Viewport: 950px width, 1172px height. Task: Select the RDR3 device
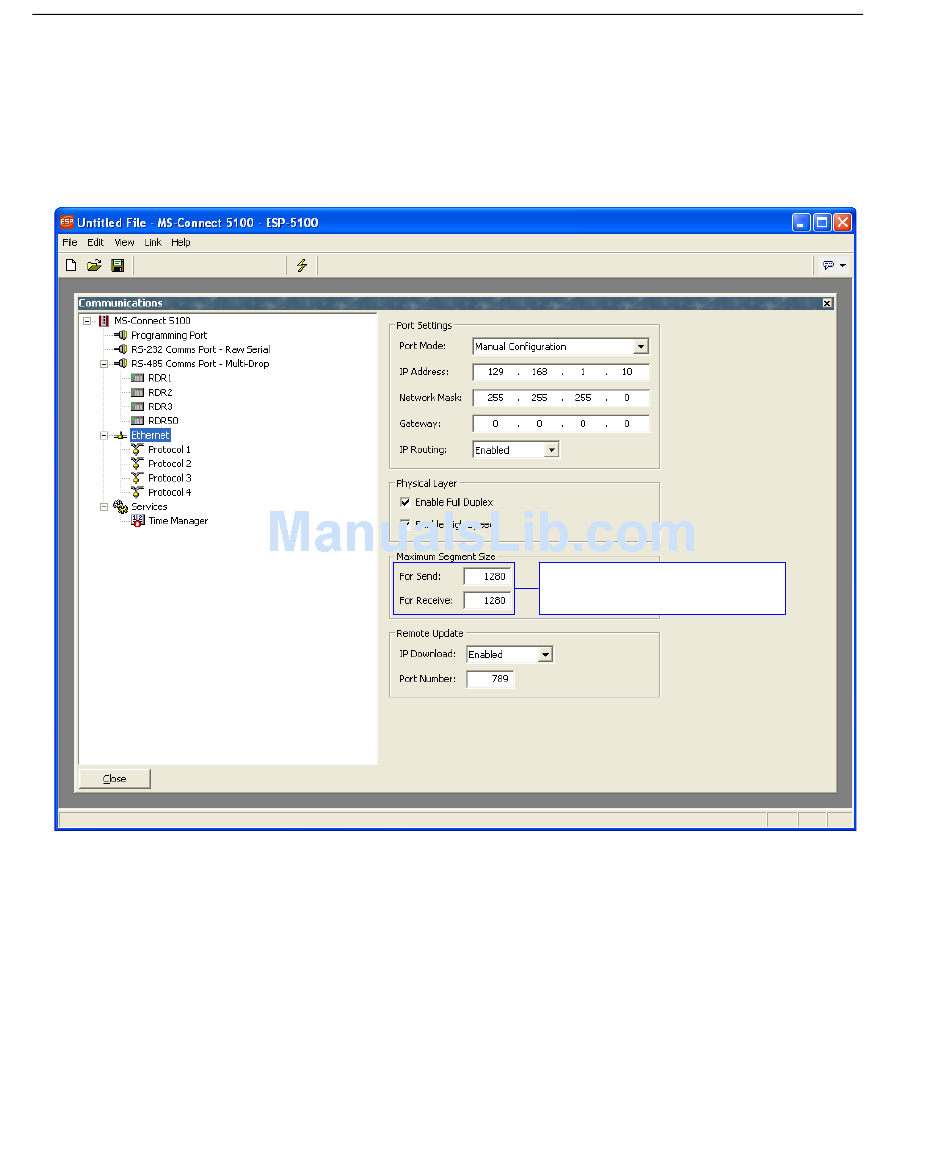(160, 407)
